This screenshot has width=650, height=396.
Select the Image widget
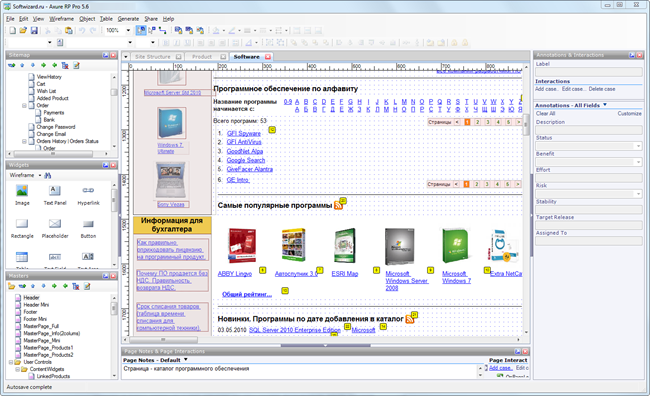click(x=22, y=195)
